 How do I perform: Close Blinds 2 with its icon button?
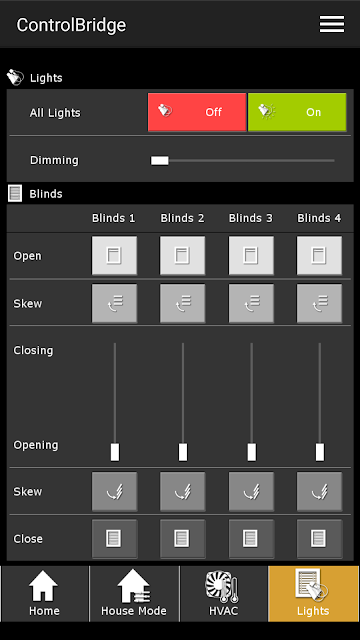[182, 539]
